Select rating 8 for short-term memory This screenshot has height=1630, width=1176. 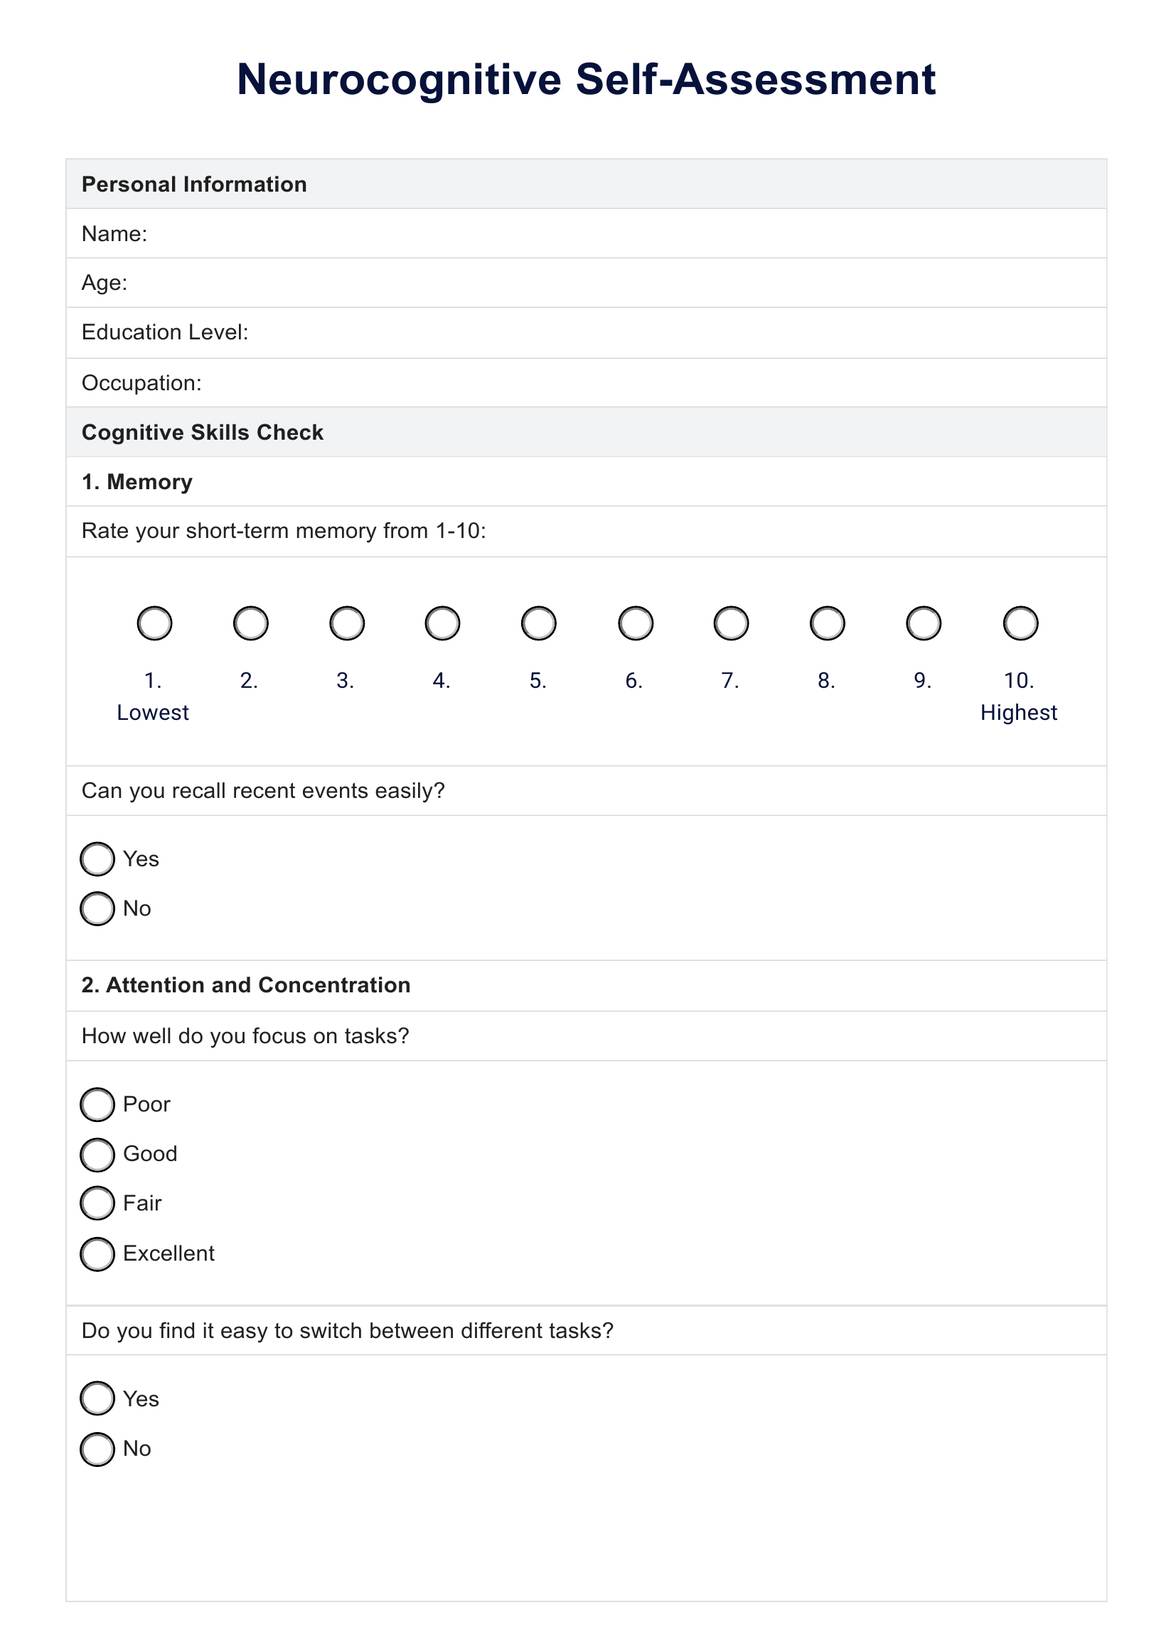pyautogui.click(x=827, y=624)
